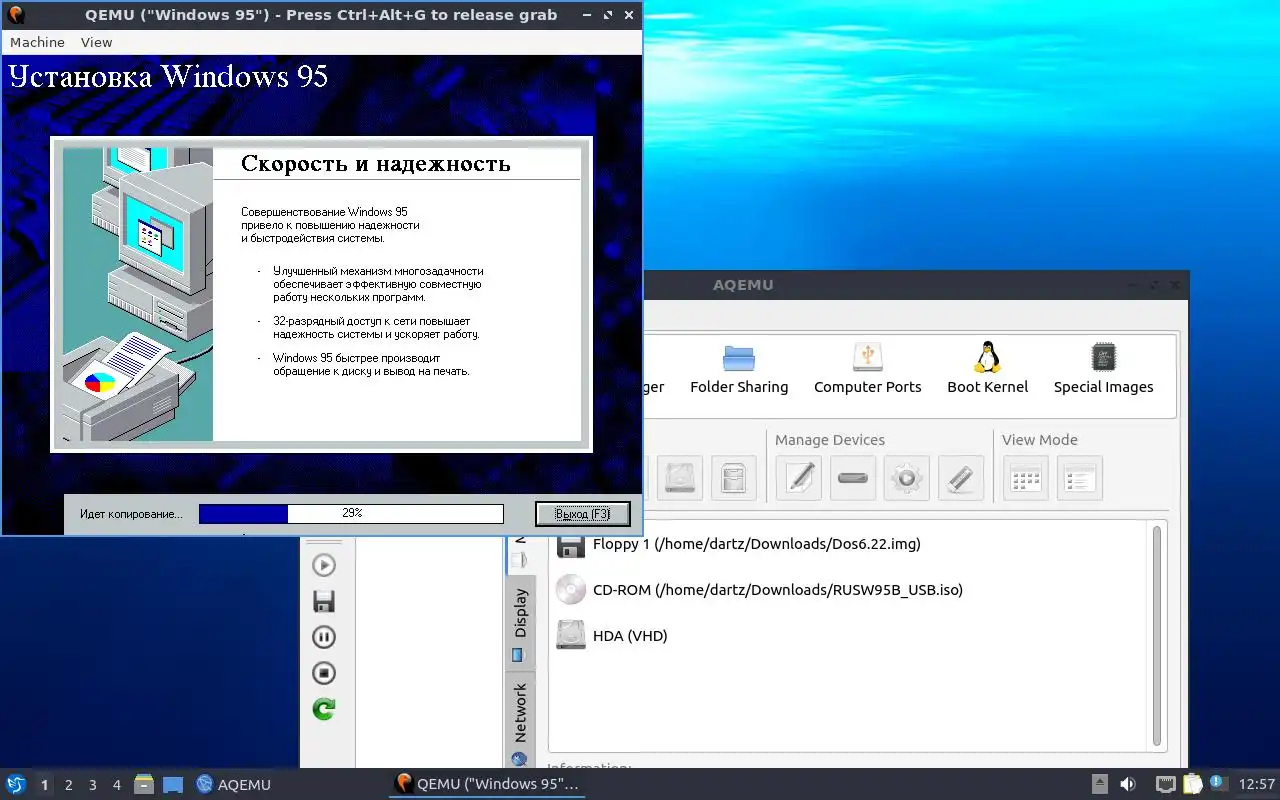Click taskbar clock showing 12:57
The image size is (1280, 800).
pyautogui.click(x=1257, y=784)
